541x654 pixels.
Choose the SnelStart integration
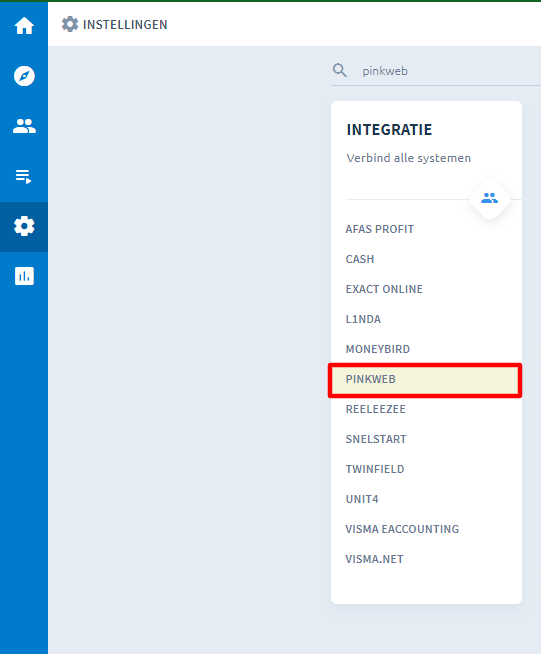tap(376, 439)
